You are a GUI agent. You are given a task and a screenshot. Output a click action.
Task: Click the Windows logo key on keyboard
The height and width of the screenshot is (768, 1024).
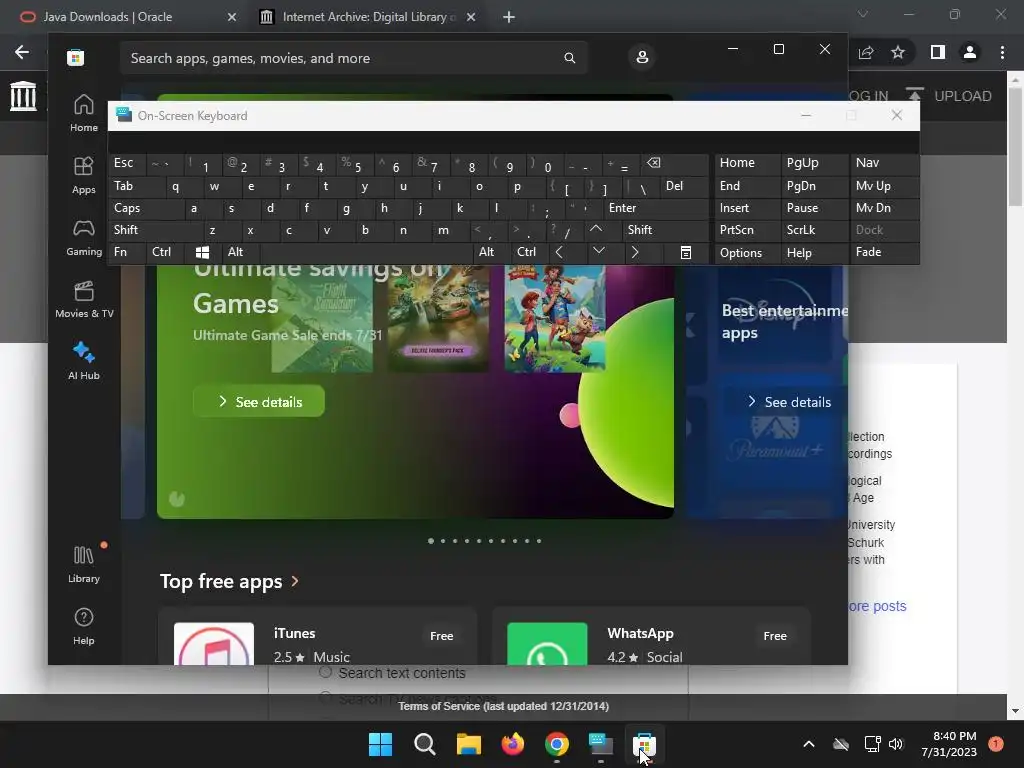click(x=202, y=252)
